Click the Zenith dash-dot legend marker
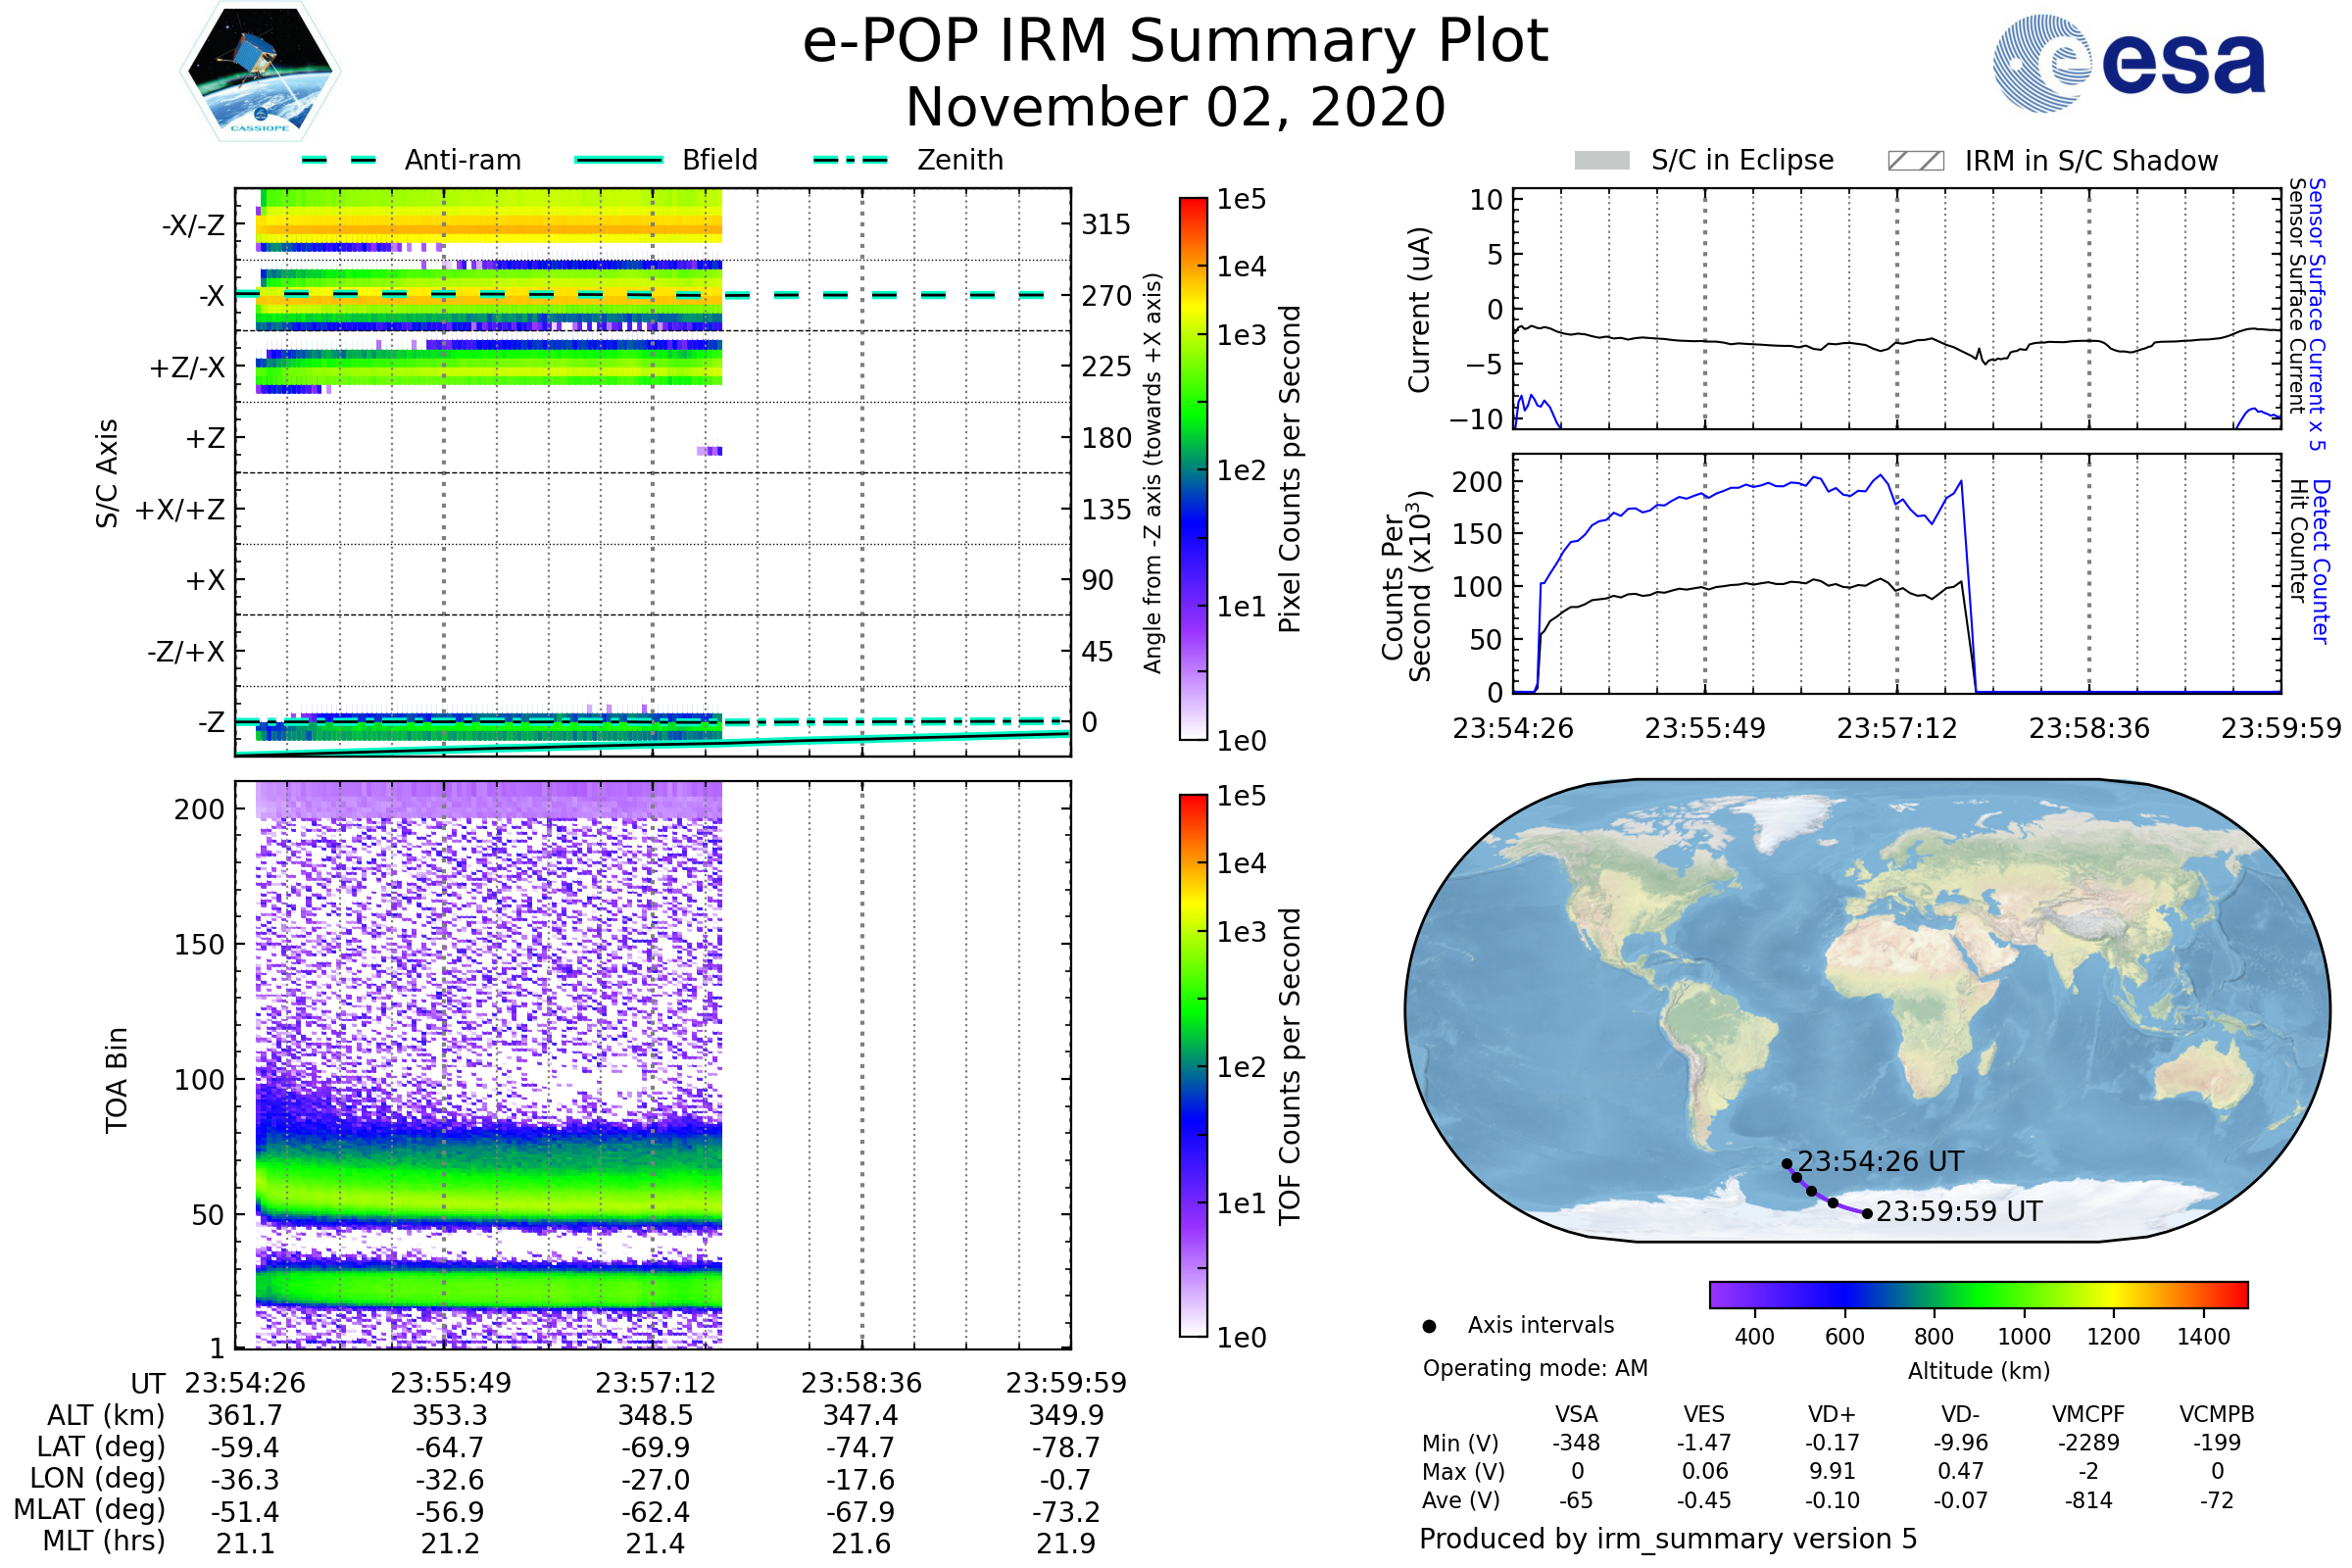This screenshot has width=2352, height=1568. [x=850, y=160]
